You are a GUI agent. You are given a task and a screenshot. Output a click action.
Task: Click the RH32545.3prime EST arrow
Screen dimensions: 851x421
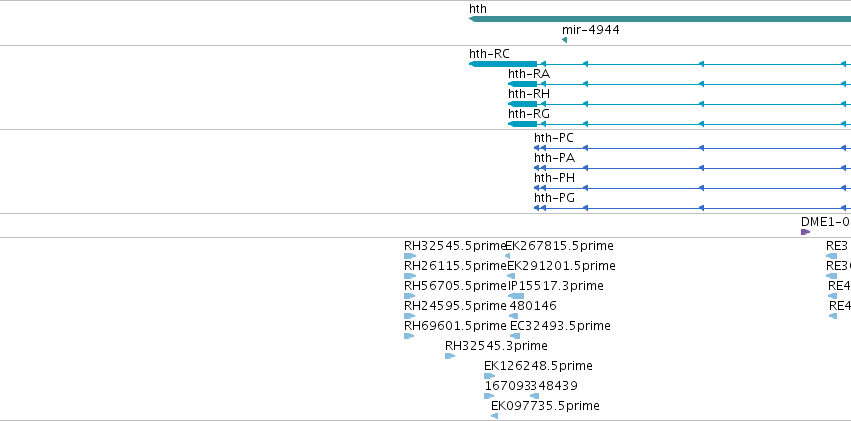pos(450,356)
